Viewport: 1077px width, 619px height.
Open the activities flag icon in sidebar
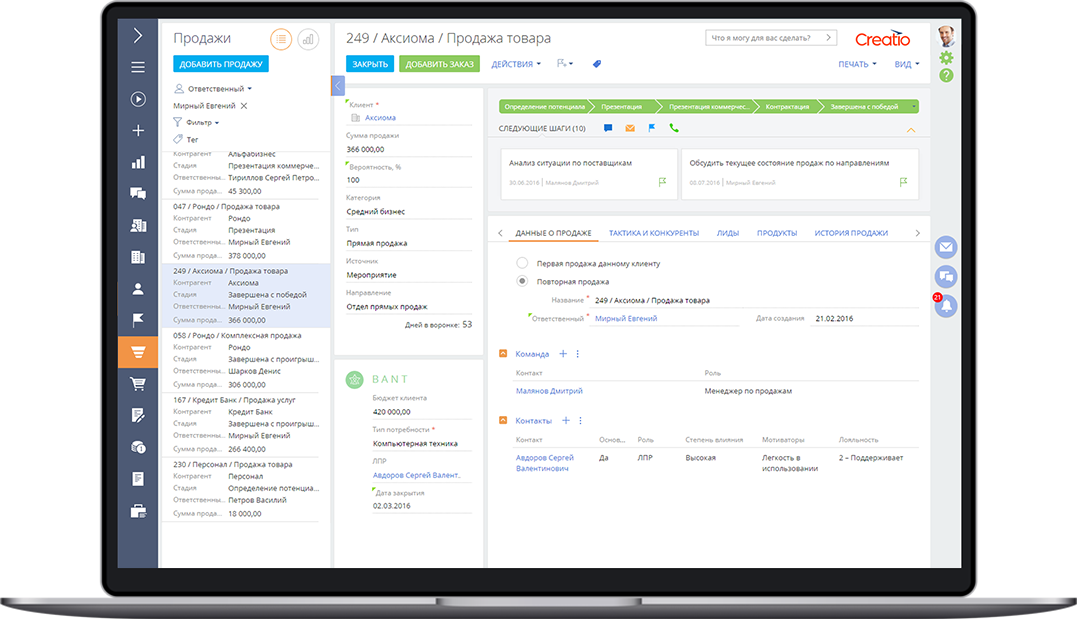point(137,319)
